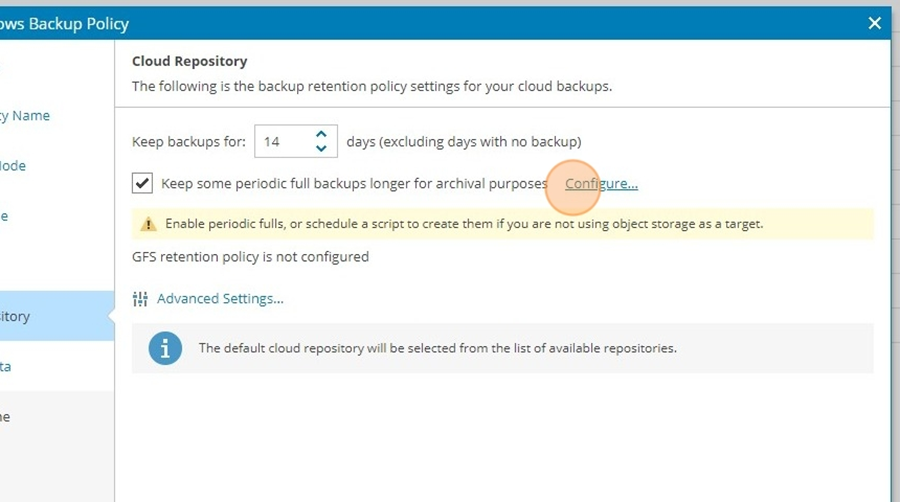Click the GFS retention policy status text
The height and width of the screenshot is (502, 900).
click(250, 256)
